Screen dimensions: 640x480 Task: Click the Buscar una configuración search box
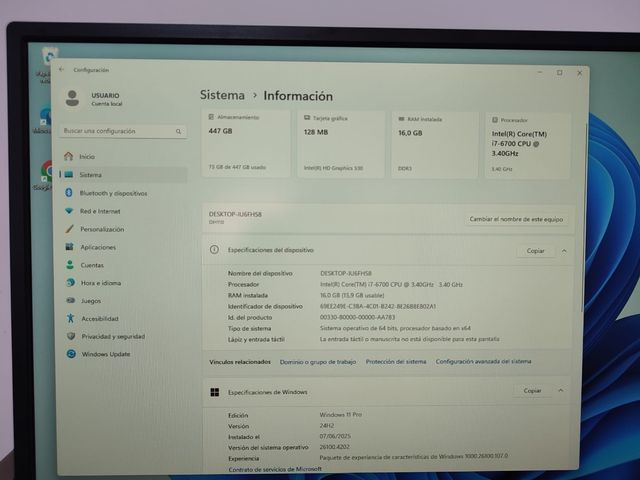coord(122,131)
